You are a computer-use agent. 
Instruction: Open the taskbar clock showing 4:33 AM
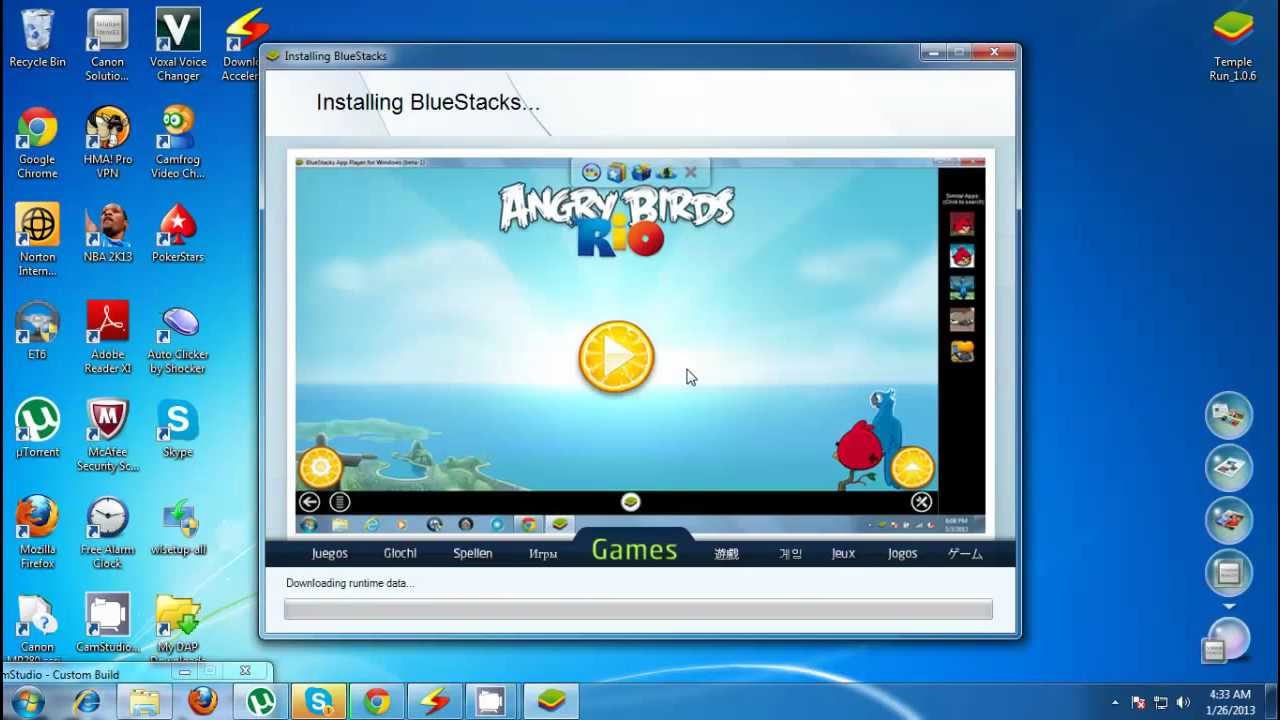(1230, 702)
